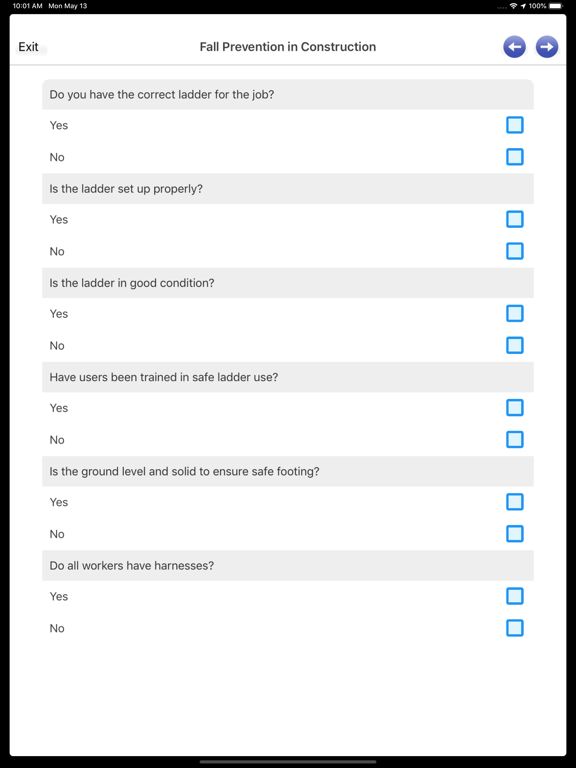Tick Yes for users trained in ladder use
The image size is (576, 768).
coord(515,408)
